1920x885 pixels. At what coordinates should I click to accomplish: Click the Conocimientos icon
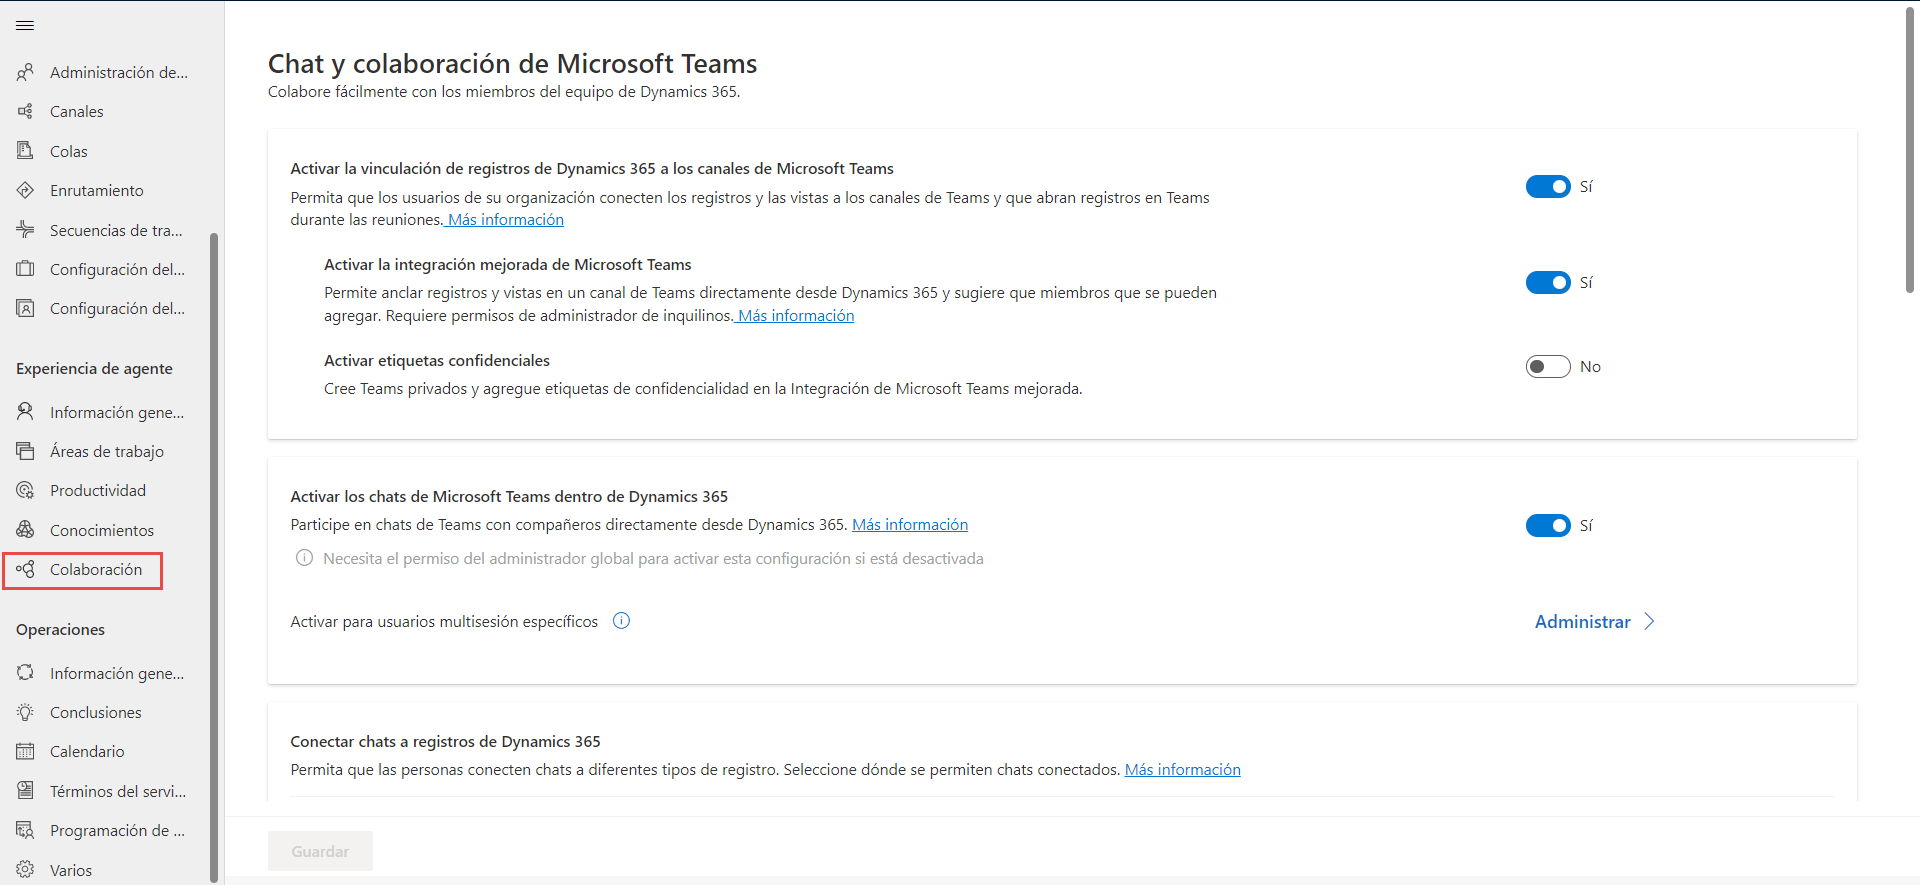click(25, 530)
